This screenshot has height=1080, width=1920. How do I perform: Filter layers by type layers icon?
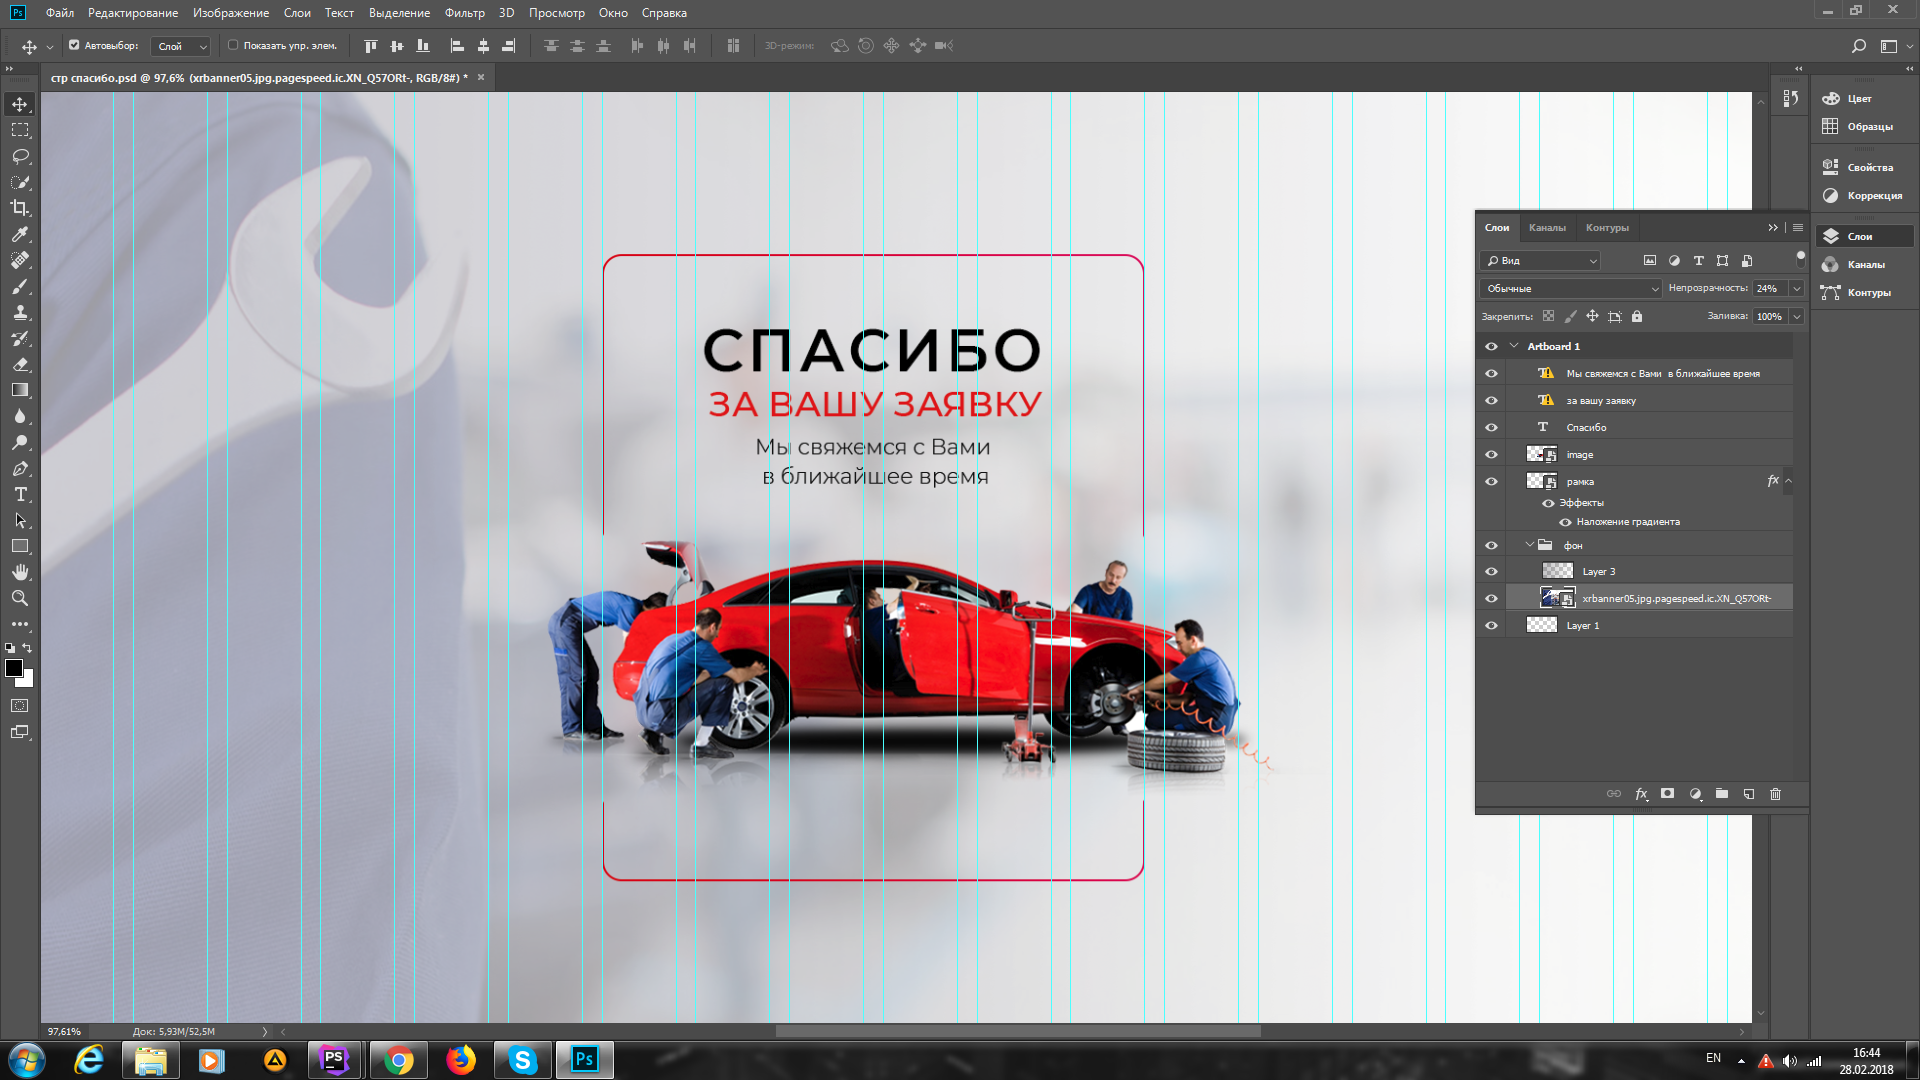point(1698,260)
